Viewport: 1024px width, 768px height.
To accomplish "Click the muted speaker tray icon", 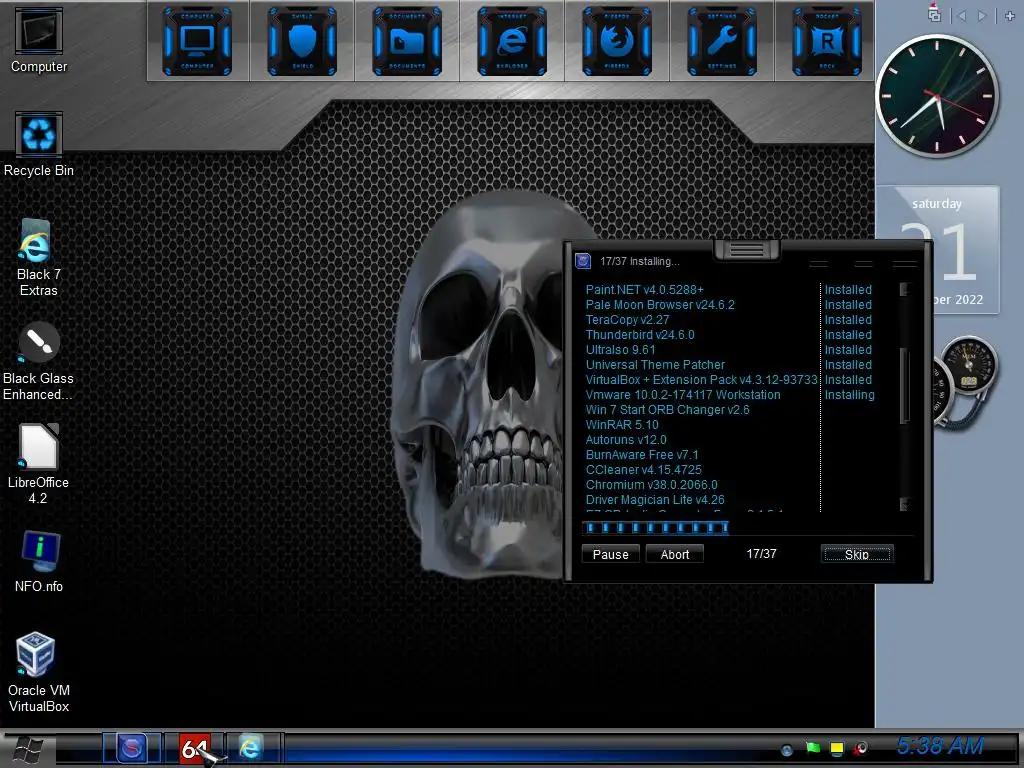I will click(861, 749).
